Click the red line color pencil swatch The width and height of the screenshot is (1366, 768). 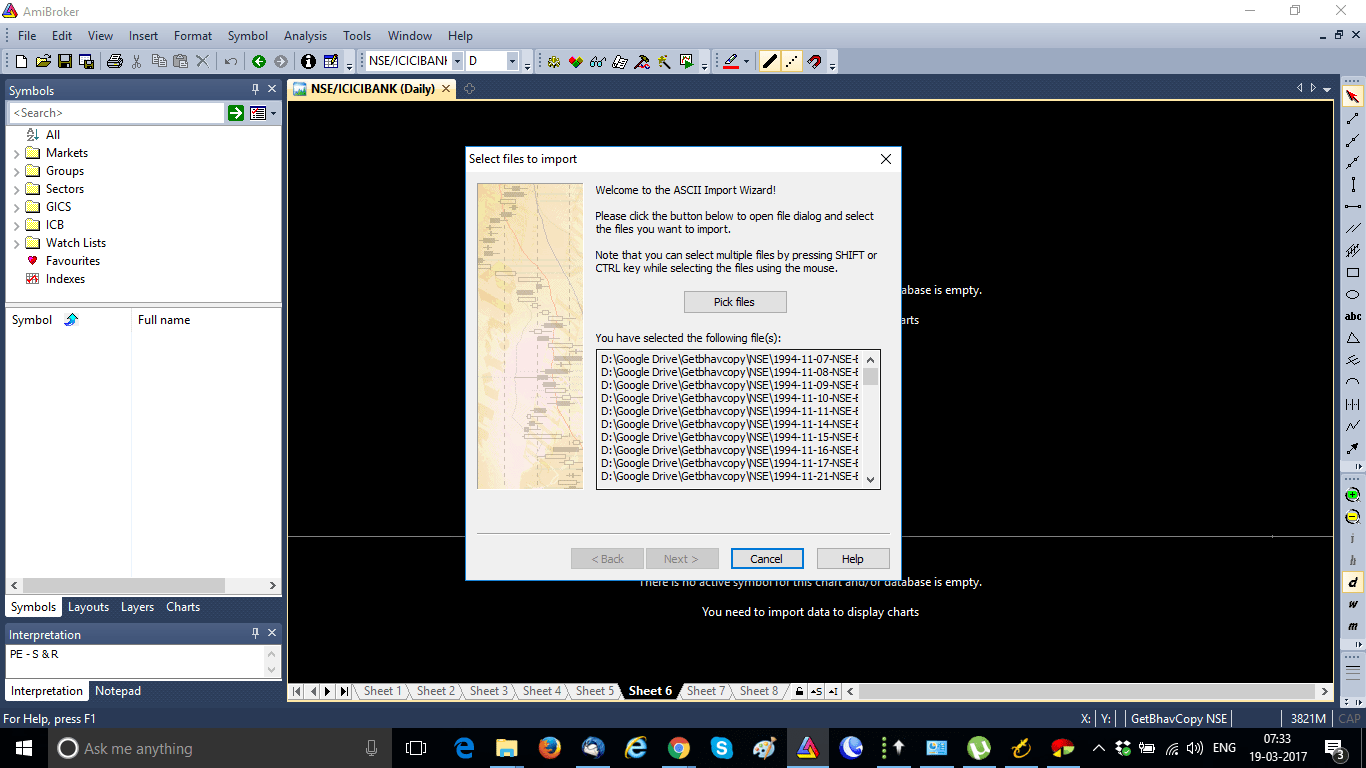click(x=731, y=61)
